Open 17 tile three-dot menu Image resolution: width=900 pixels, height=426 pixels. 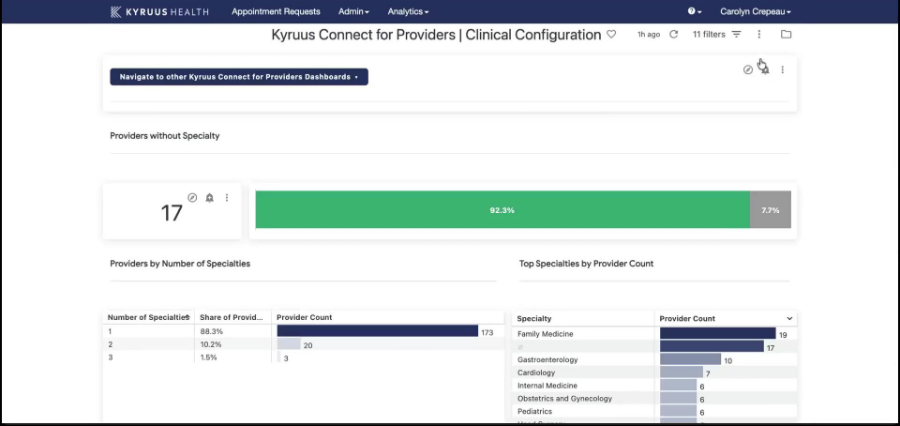click(227, 197)
